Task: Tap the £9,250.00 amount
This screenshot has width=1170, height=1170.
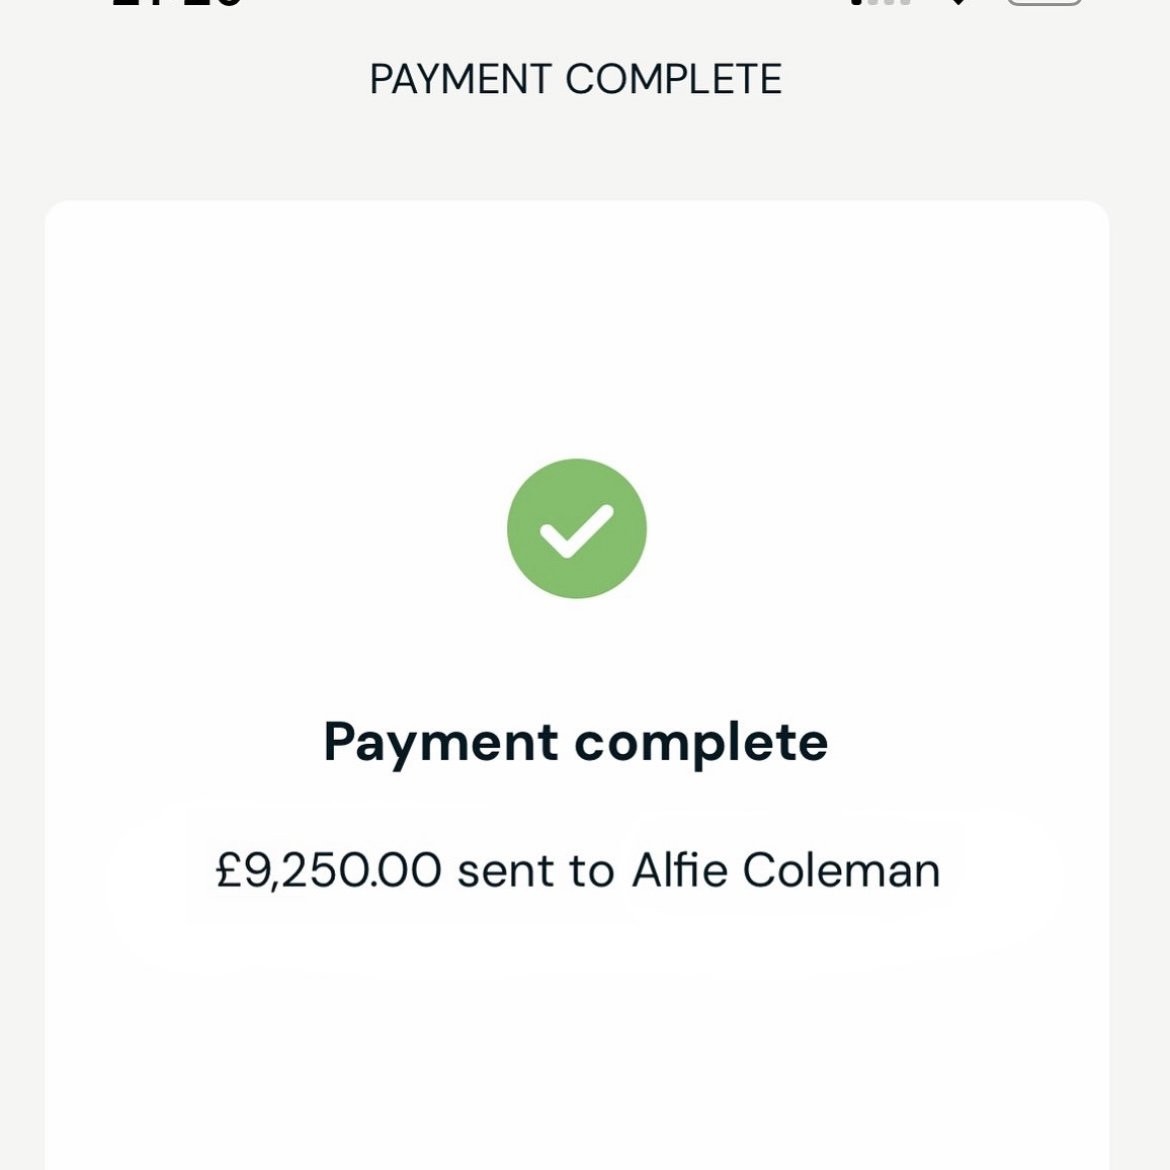Action: tap(328, 870)
